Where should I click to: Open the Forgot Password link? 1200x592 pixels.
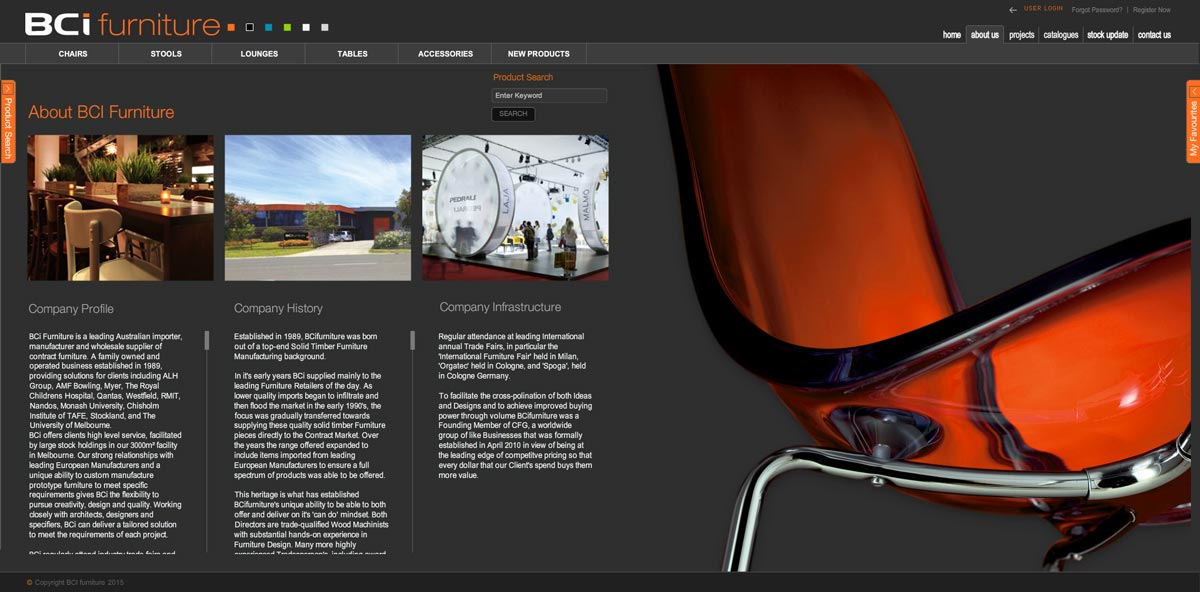(x=1097, y=10)
